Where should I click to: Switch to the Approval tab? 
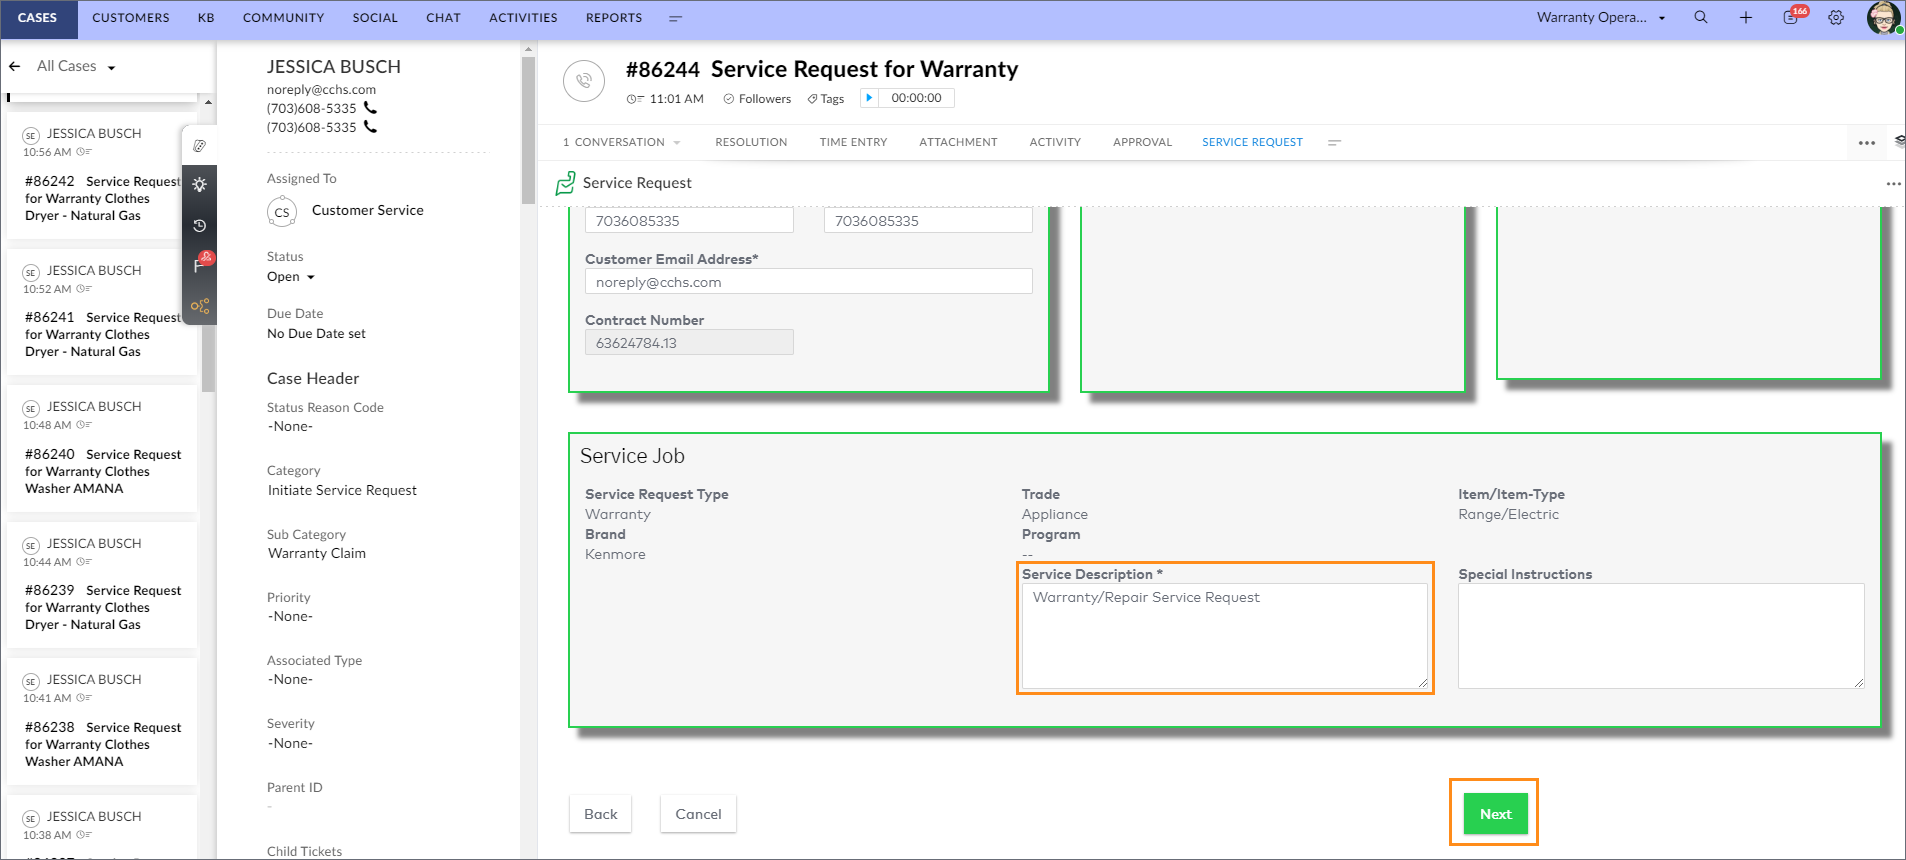(1142, 143)
